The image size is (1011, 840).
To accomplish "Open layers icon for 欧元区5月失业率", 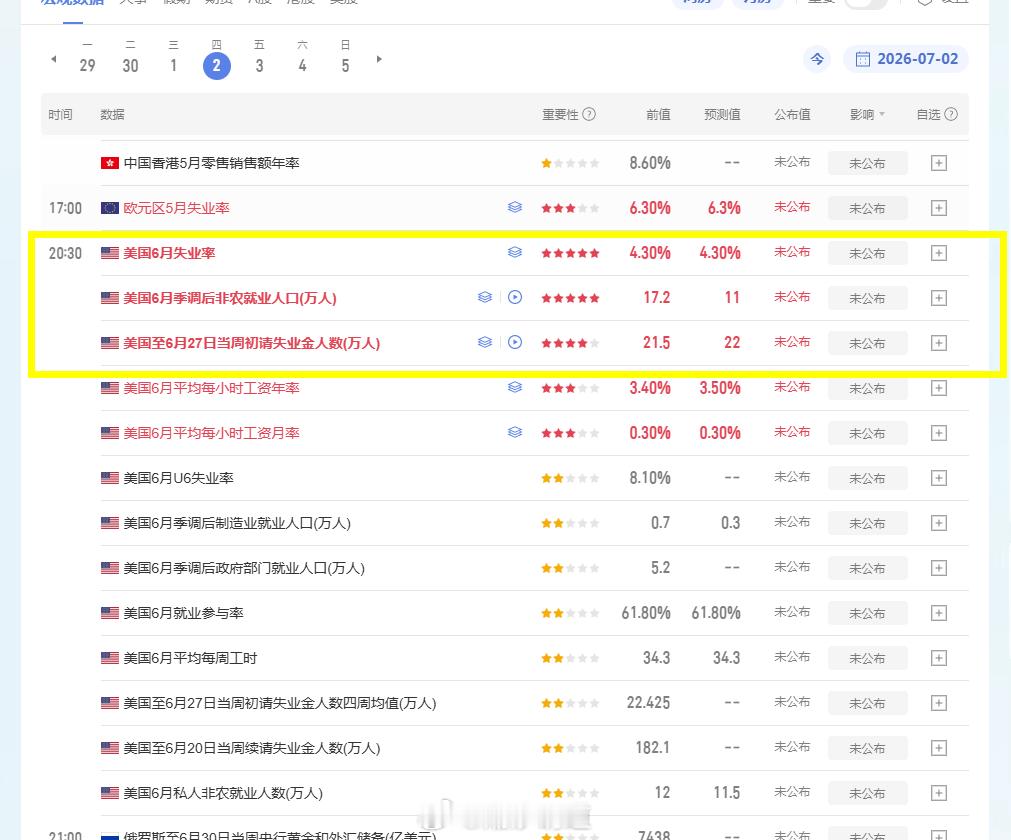I will coord(515,208).
